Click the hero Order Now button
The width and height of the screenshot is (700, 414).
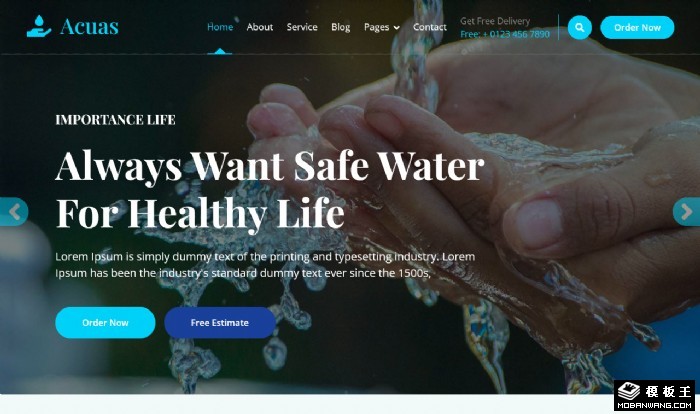pos(105,322)
